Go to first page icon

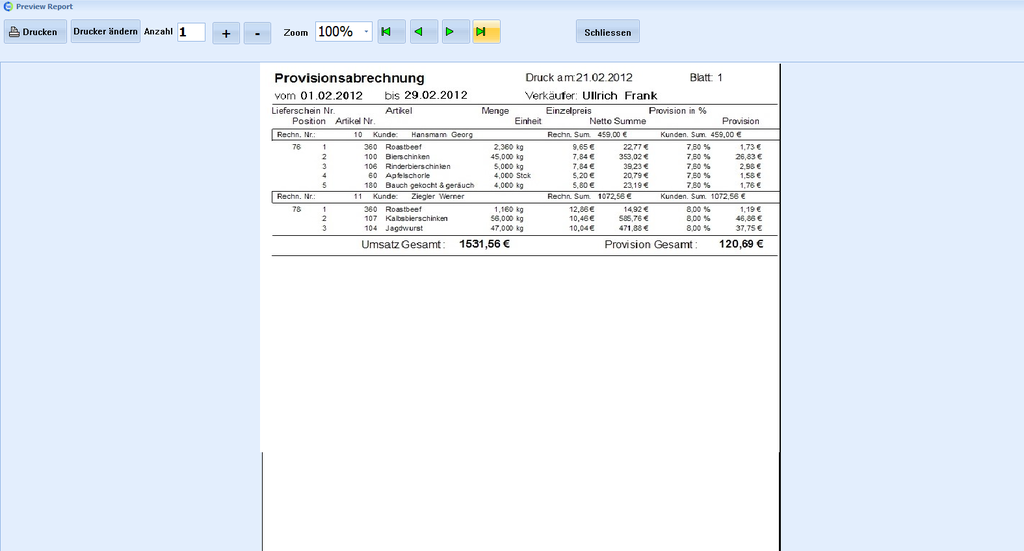click(392, 31)
